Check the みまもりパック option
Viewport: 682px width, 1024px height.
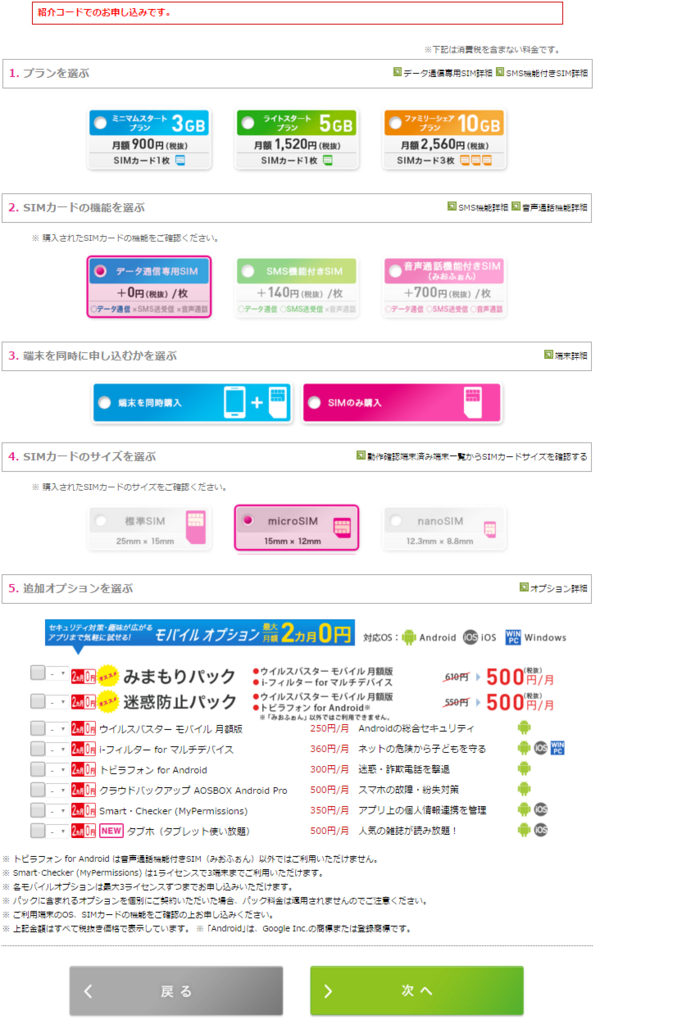[38, 673]
